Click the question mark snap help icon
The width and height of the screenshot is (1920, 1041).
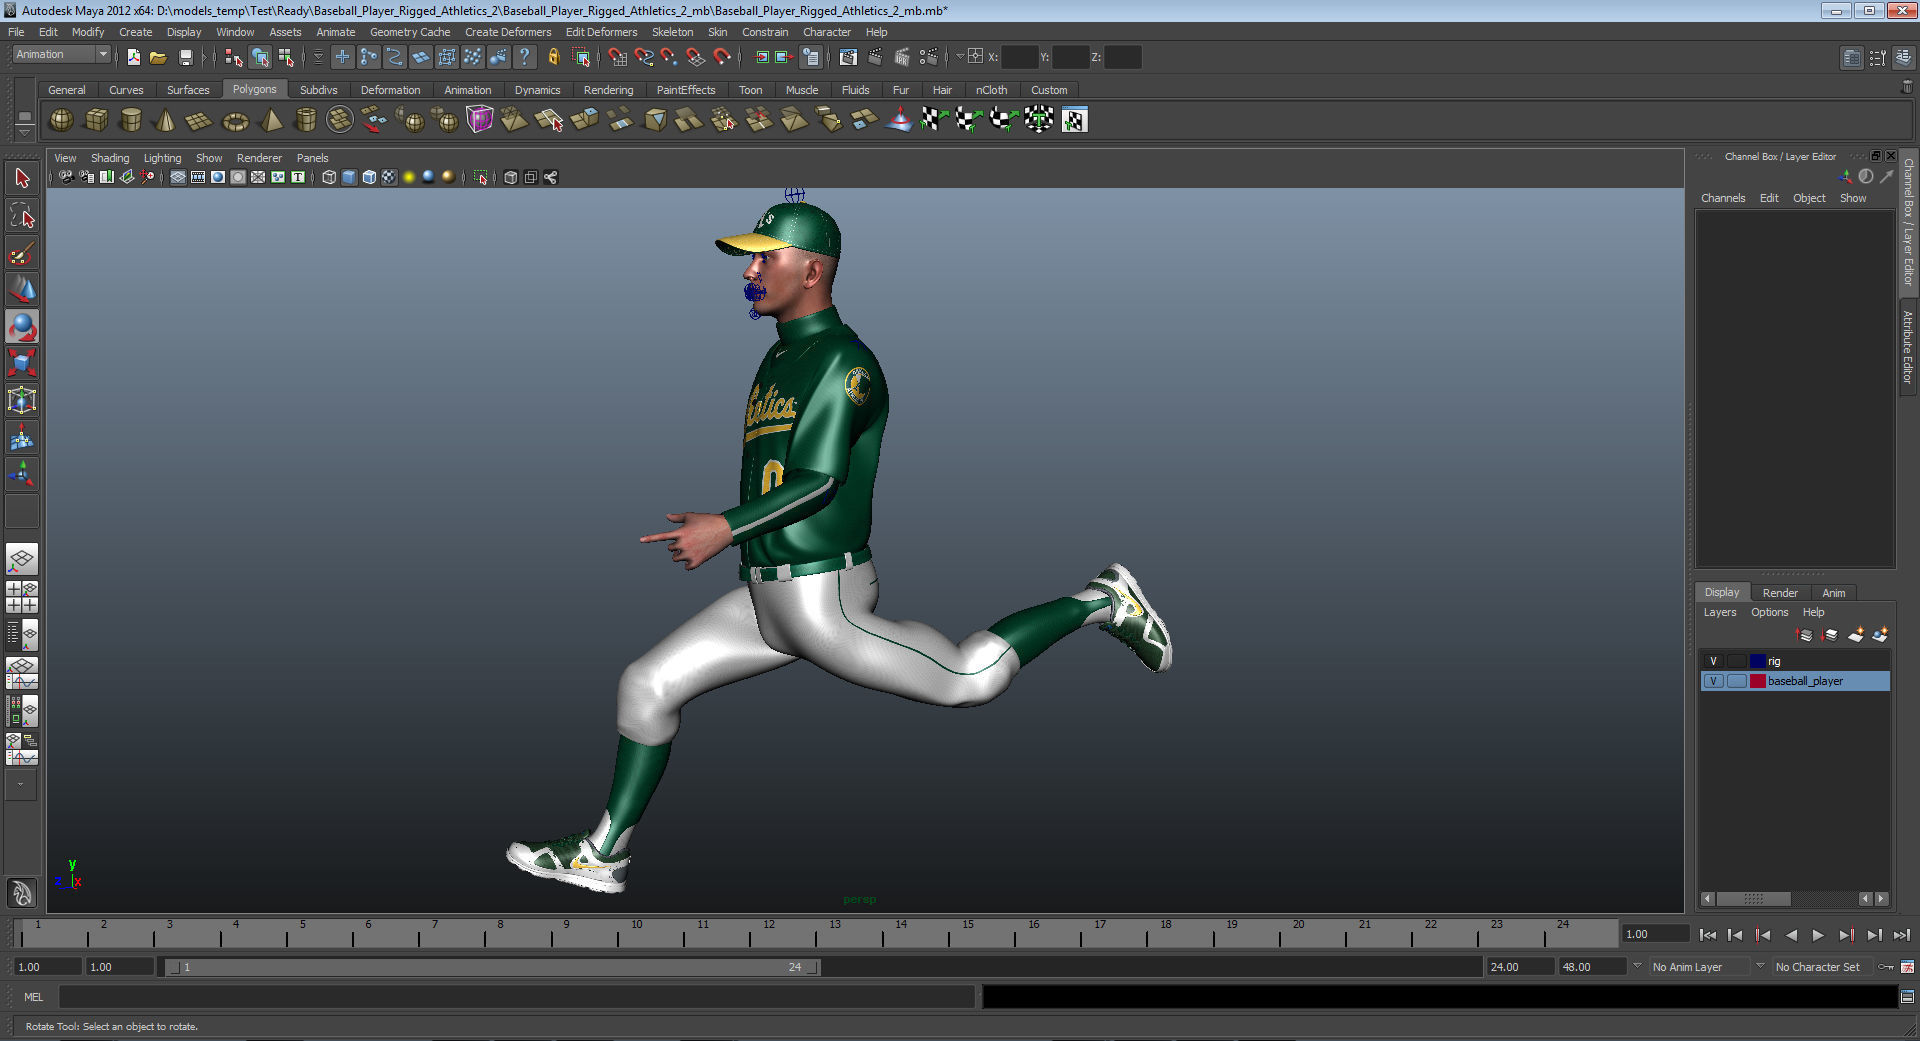524,57
